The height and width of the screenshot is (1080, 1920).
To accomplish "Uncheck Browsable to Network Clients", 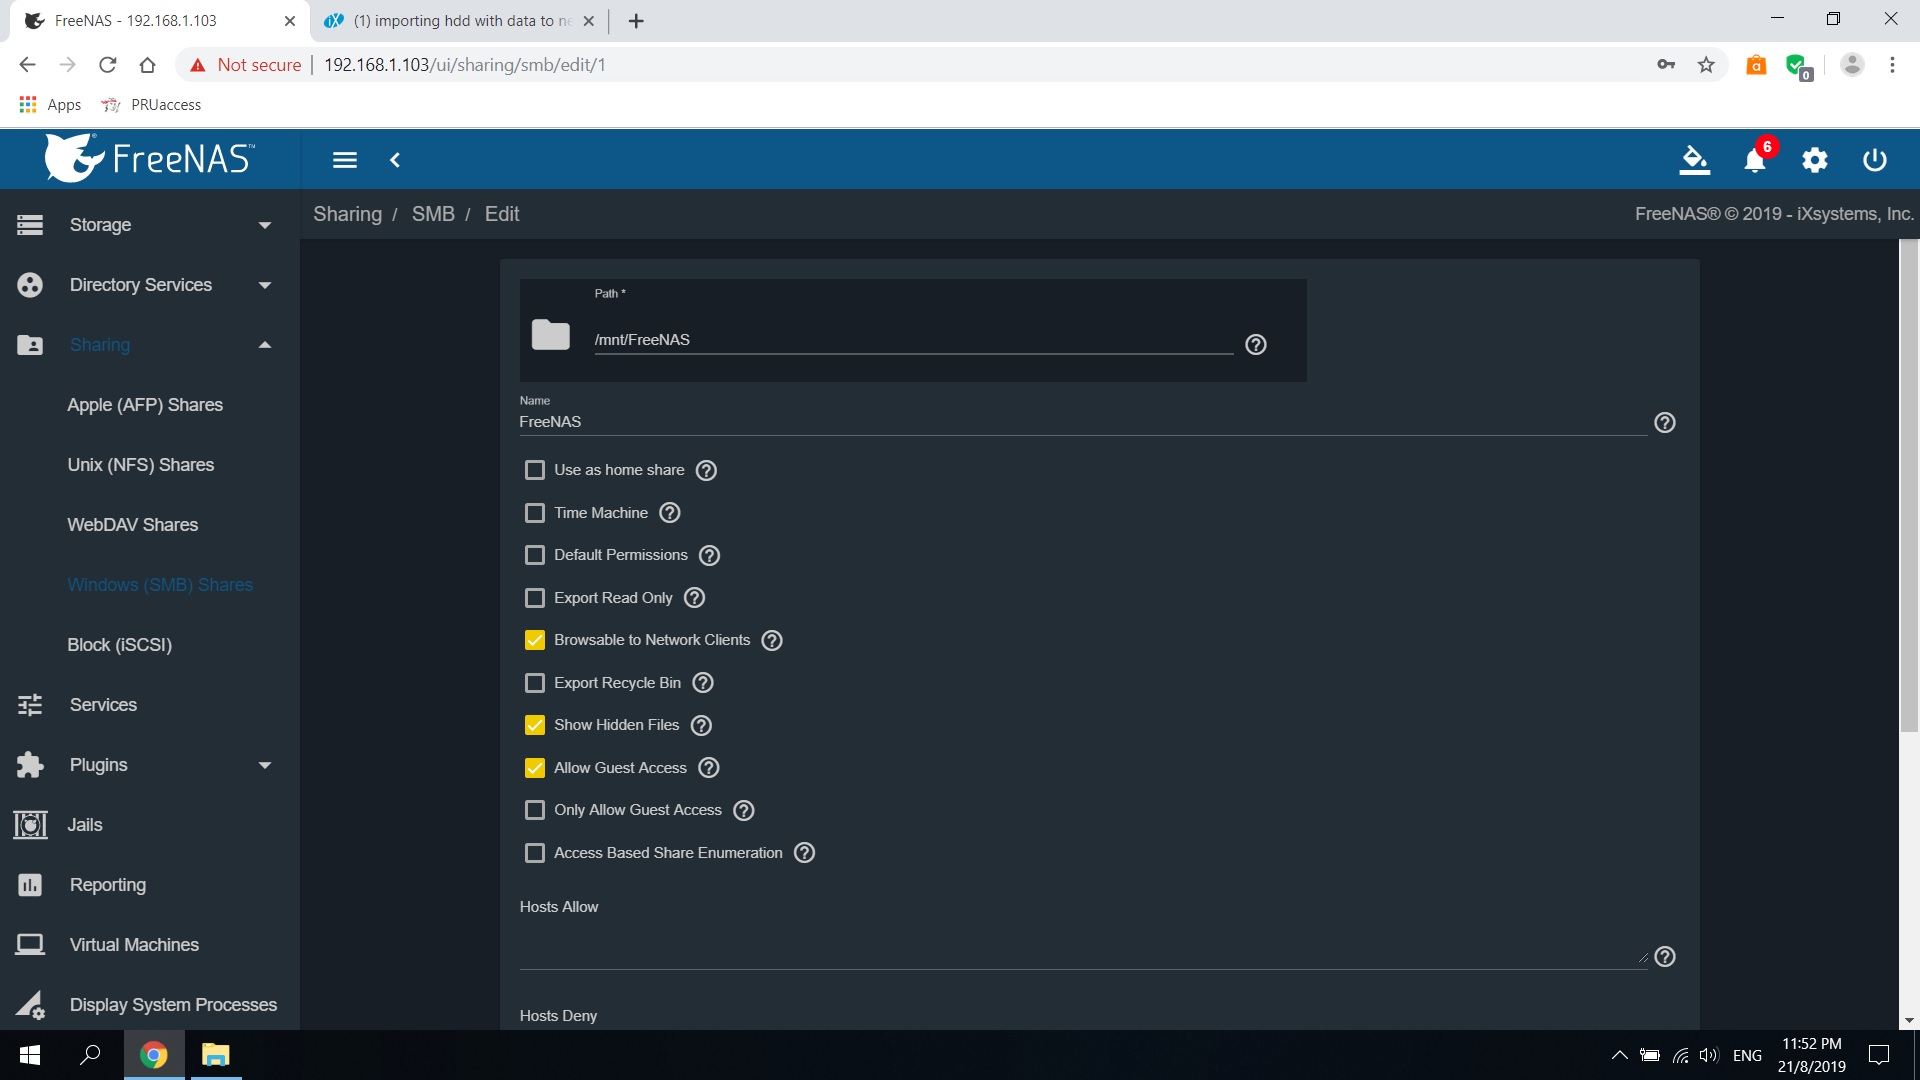I will [x=535, y=640].
